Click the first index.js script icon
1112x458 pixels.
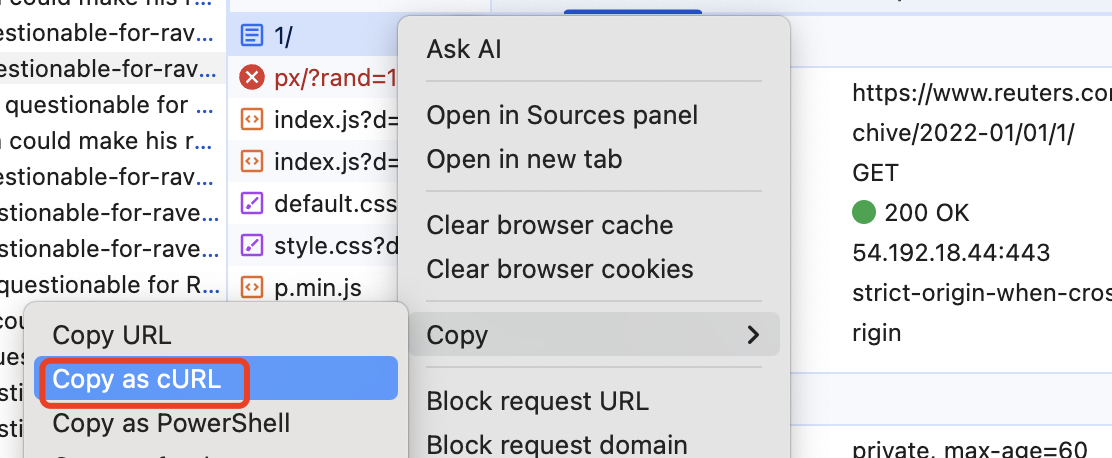point(252,120)
